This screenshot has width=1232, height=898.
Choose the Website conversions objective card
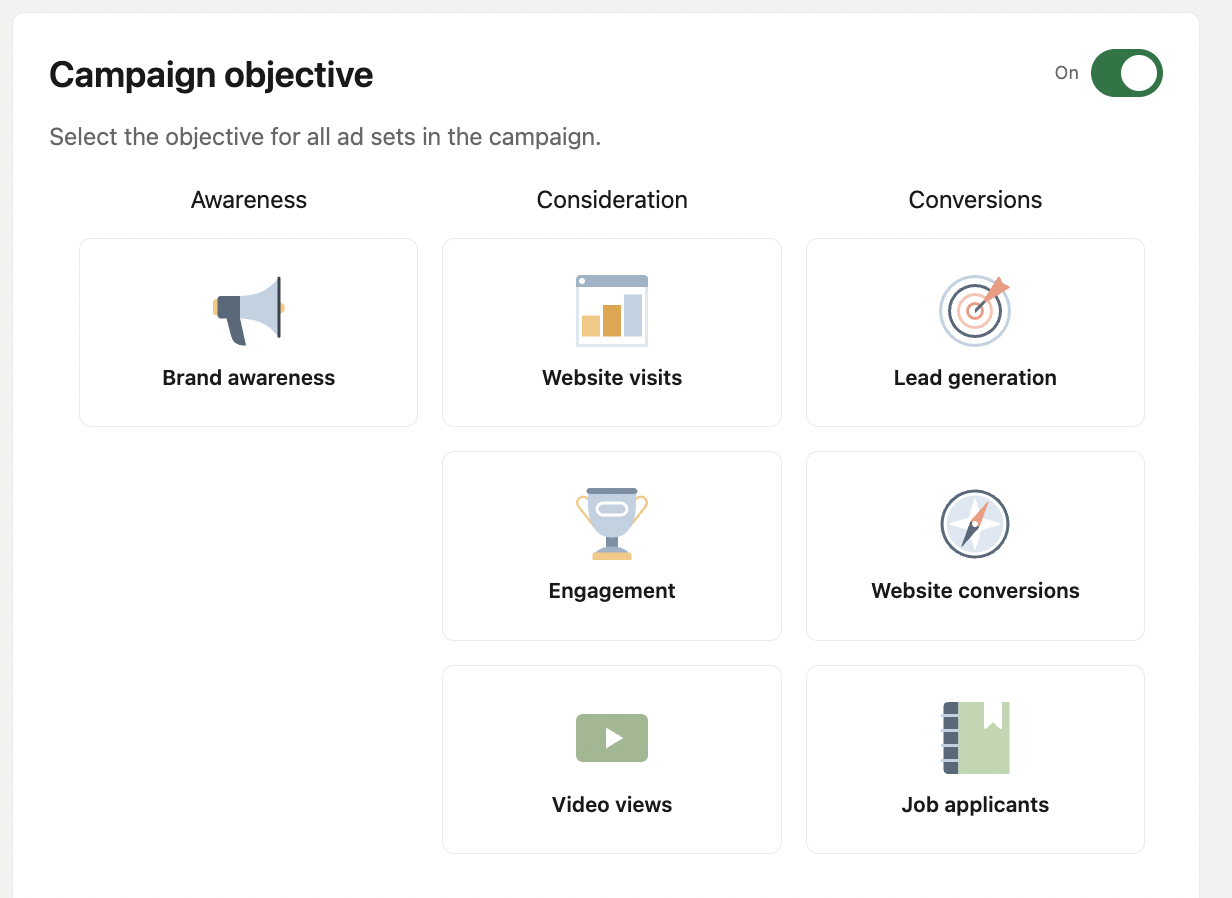point(975,546)
